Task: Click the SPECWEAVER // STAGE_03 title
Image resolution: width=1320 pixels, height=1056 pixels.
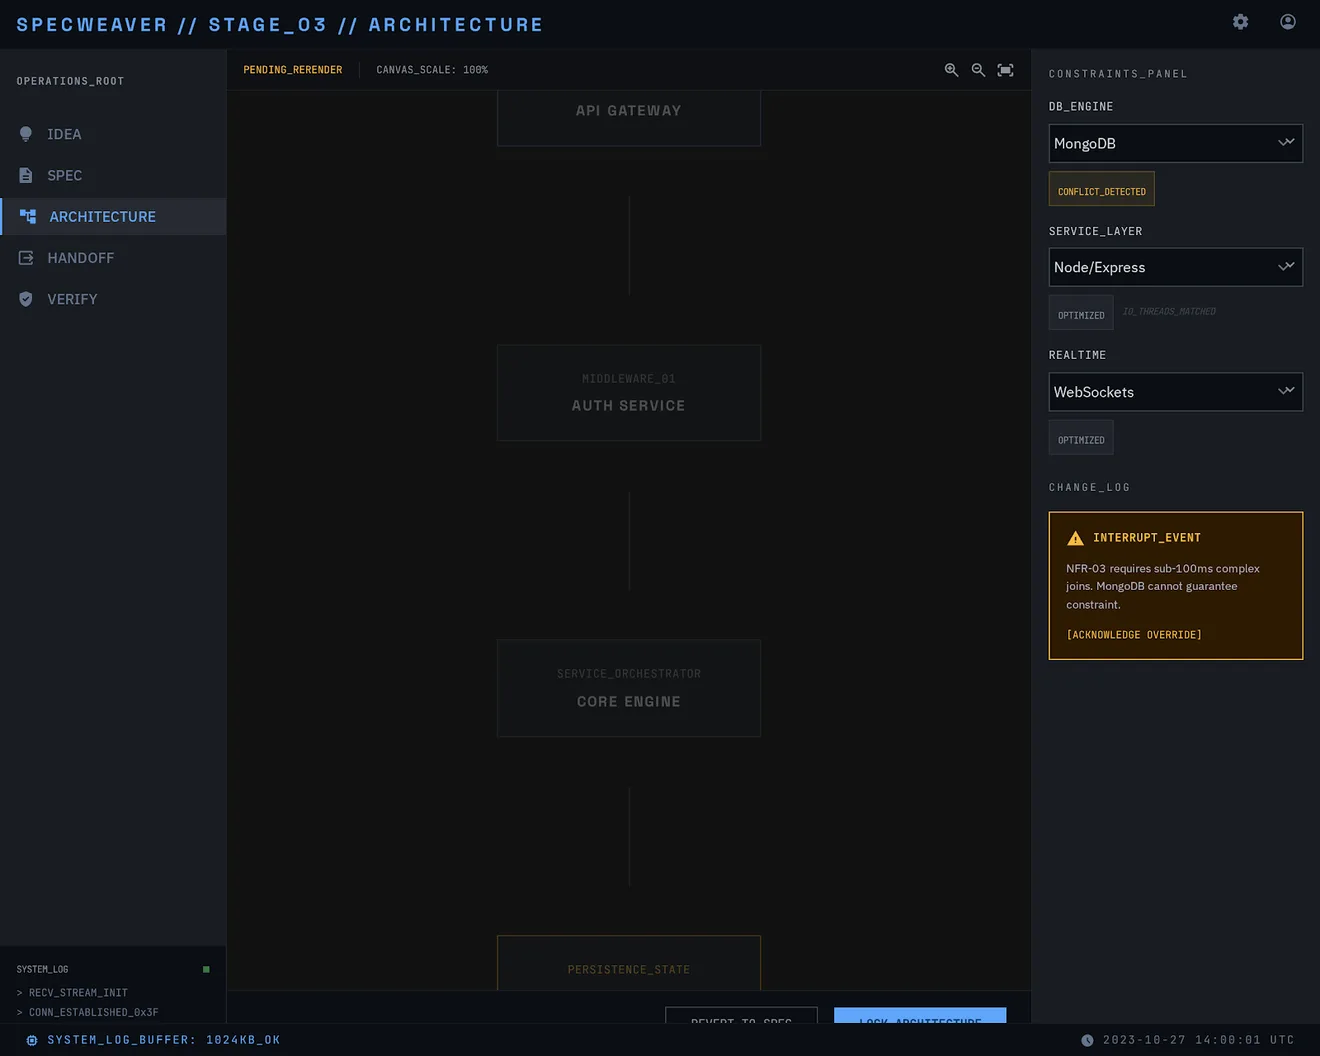Action: pyautogui.click(x=280, y=24)
